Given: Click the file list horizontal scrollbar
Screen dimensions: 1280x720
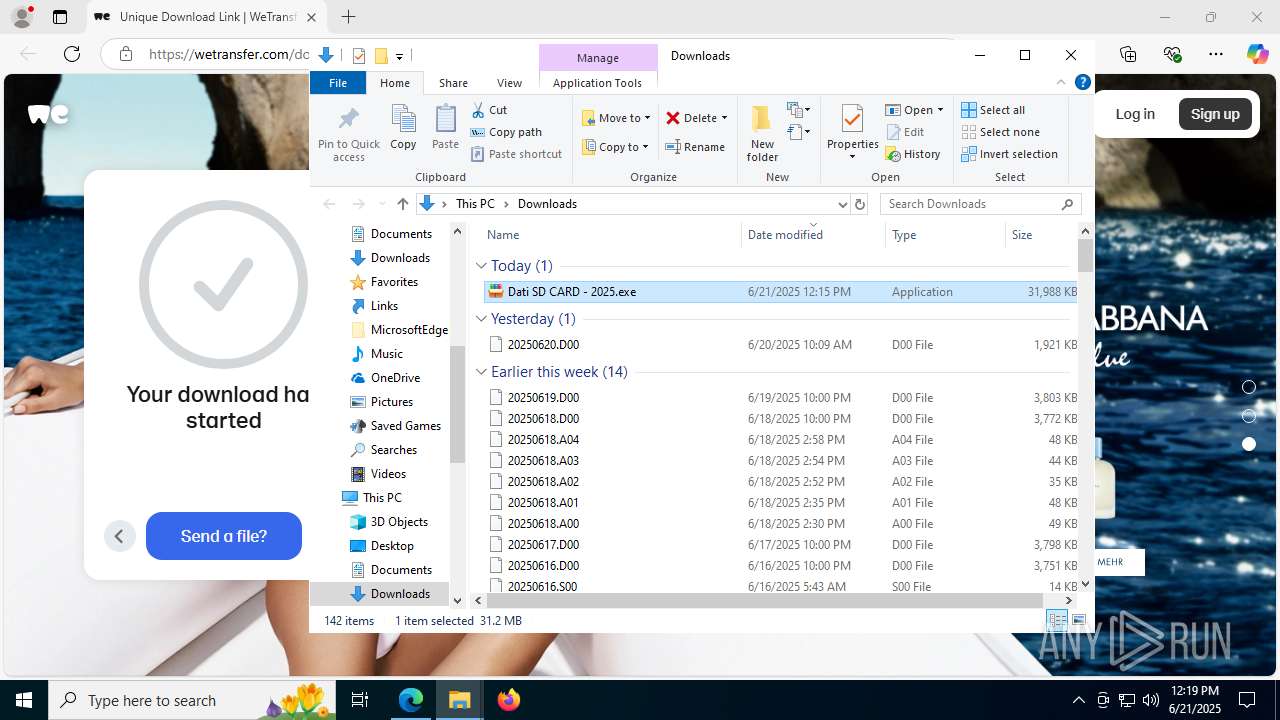Looking at the screenshot, I should coord(766,600).
